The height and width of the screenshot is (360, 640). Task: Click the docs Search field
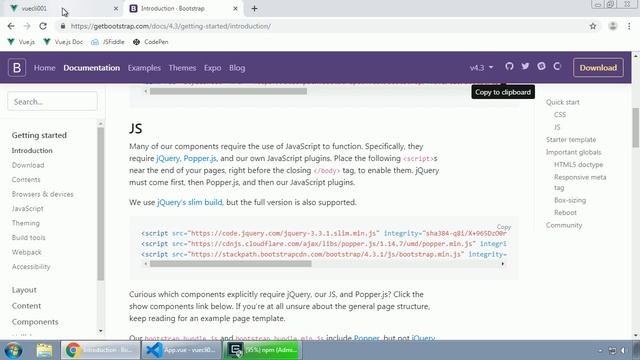click(52, 101)
